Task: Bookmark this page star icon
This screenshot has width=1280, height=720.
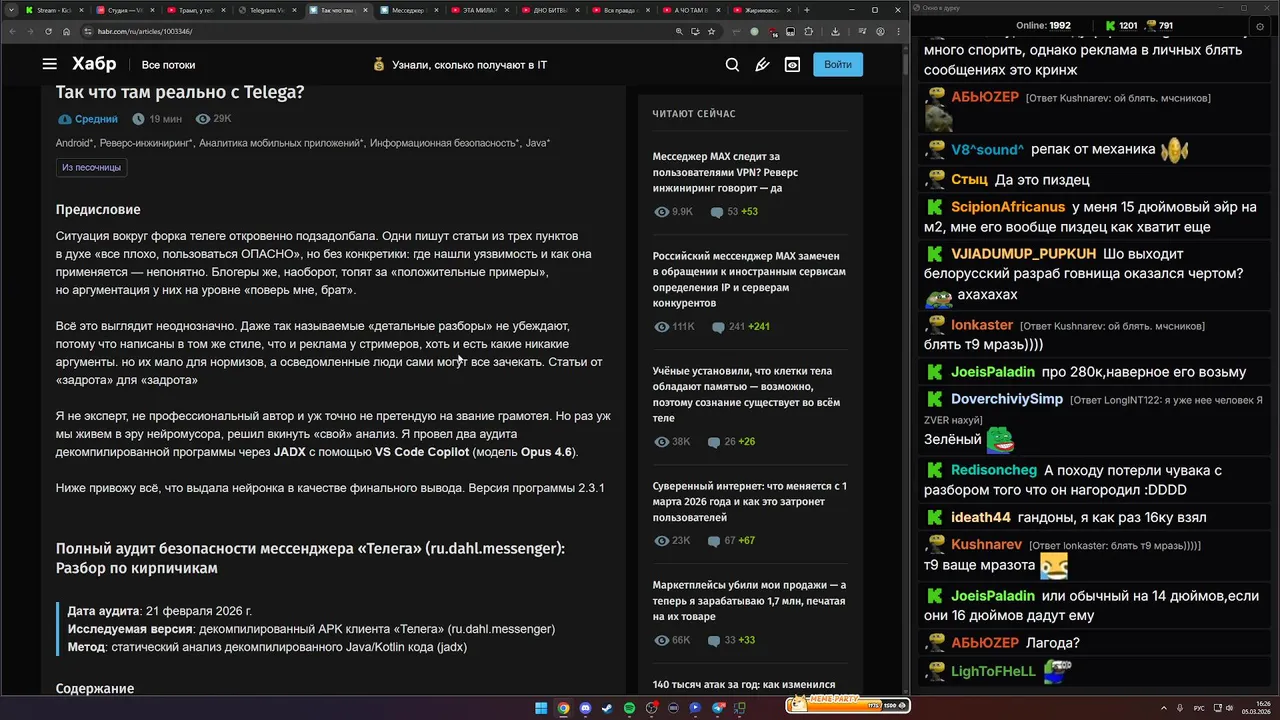Action: pos(711,31)
